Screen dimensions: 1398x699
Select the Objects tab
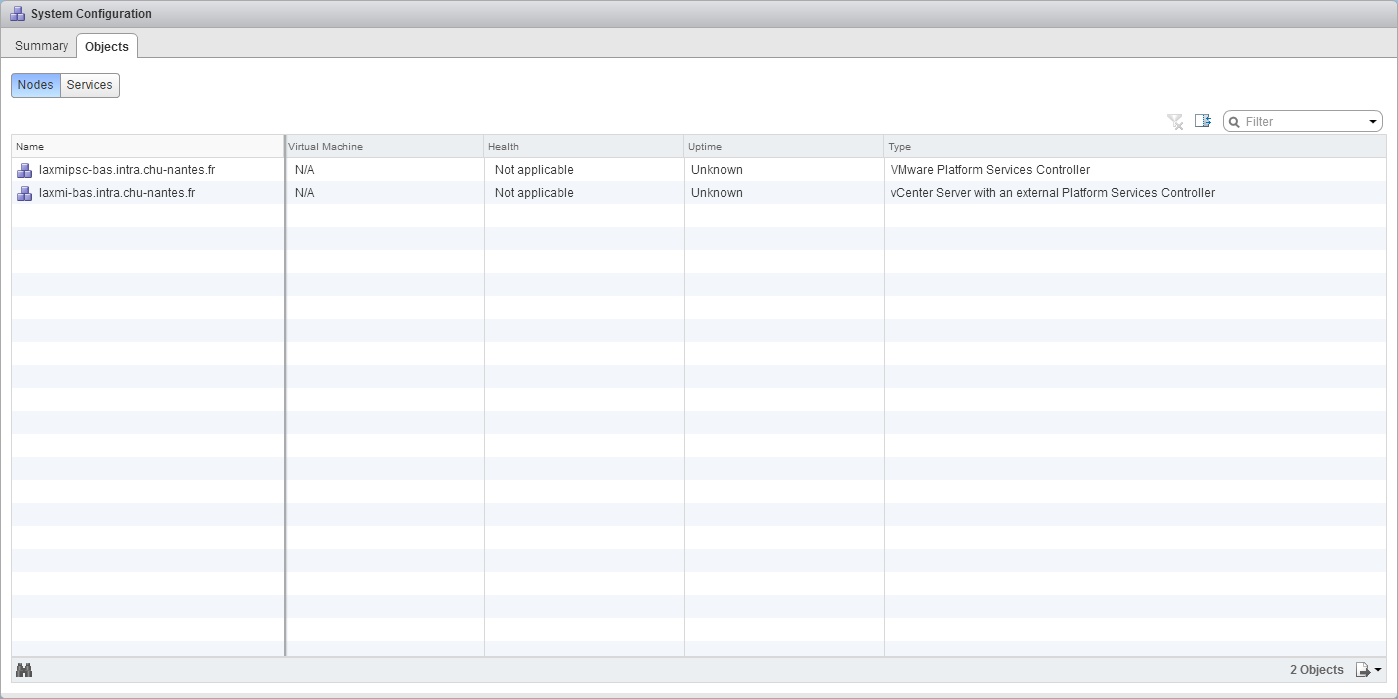[107, 47]
